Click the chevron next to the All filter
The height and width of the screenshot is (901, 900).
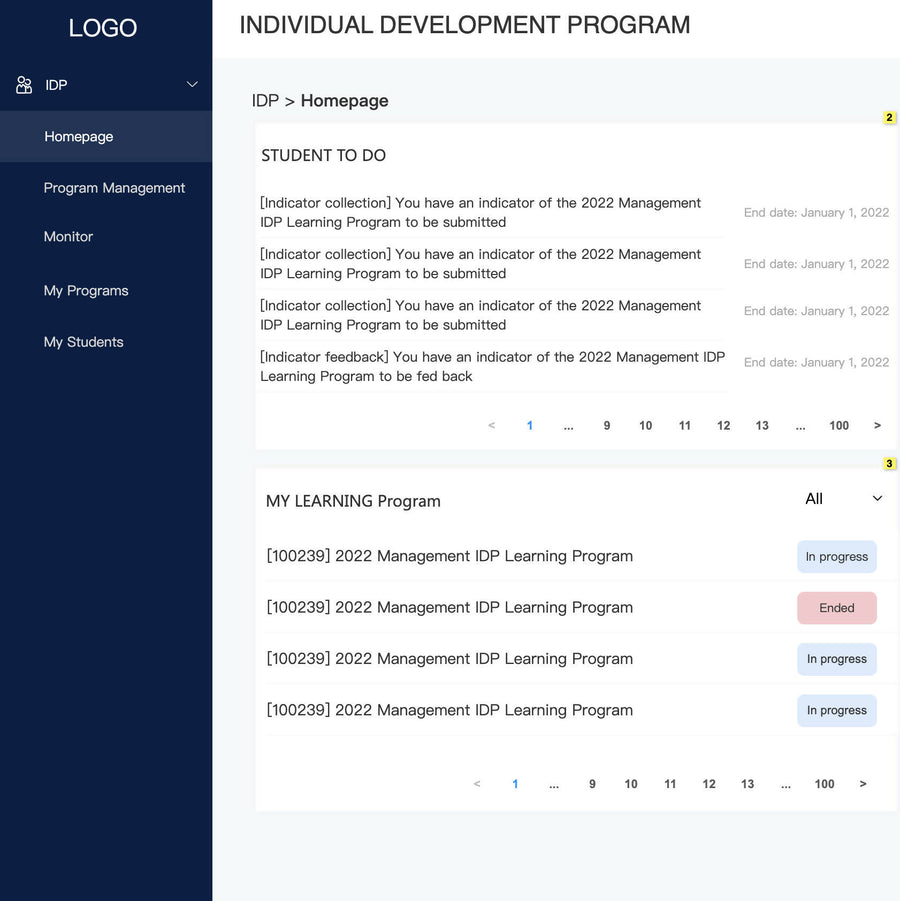877,498
